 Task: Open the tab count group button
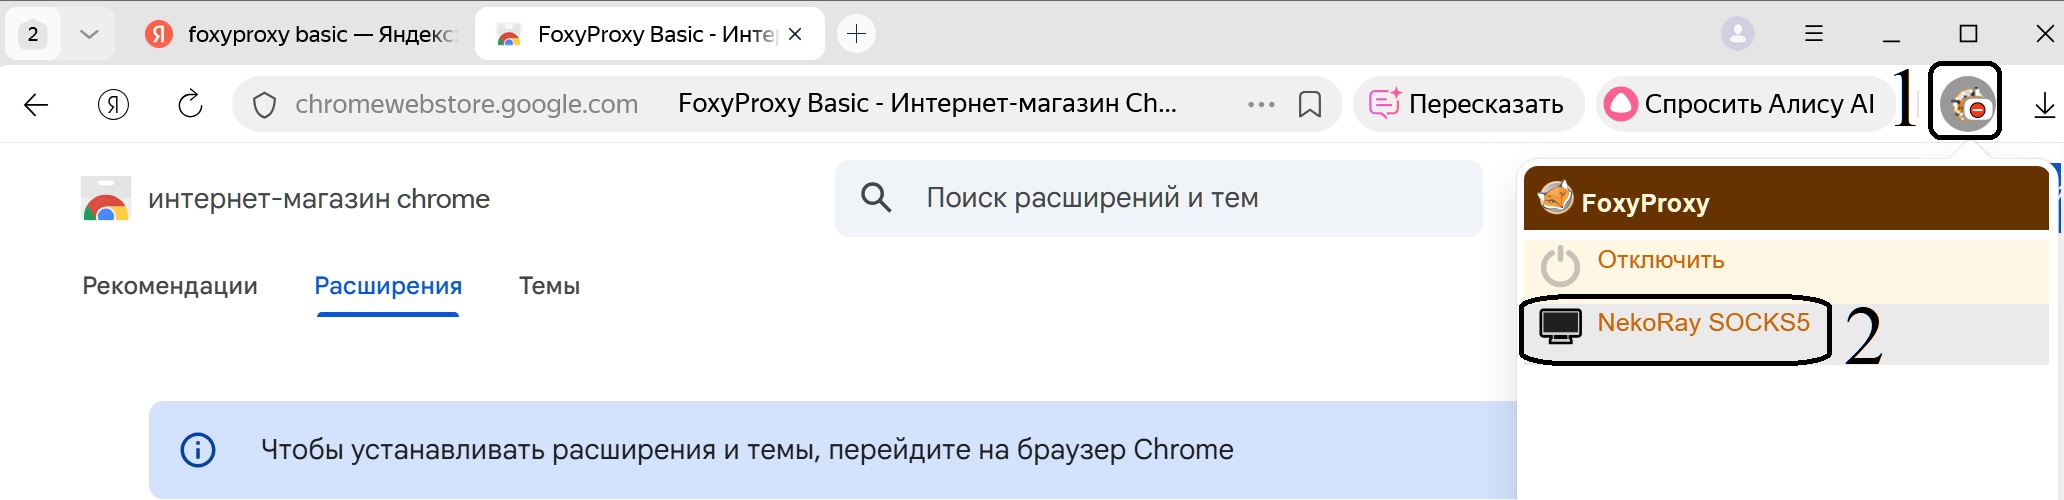tap(33, 34)
